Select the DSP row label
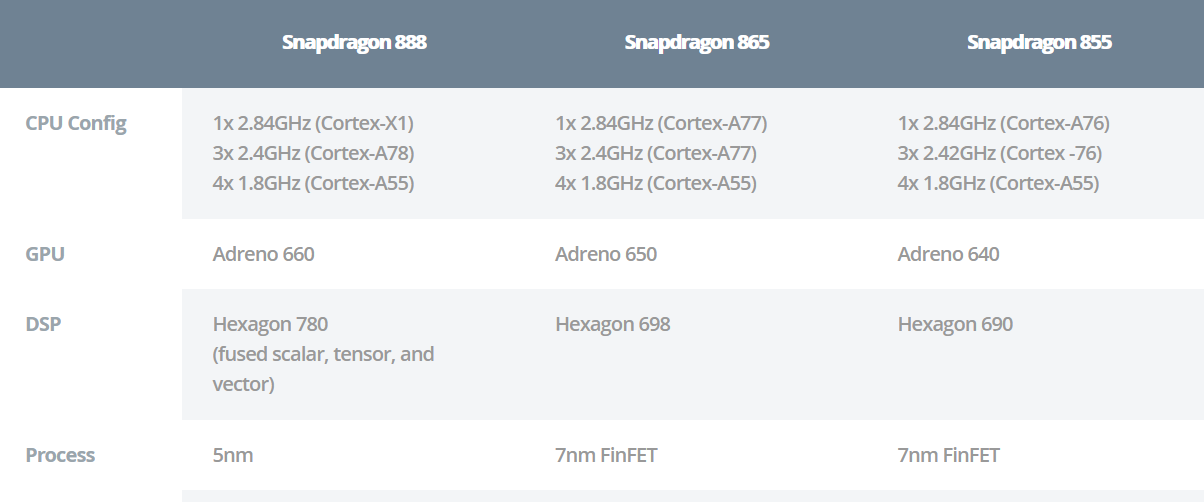The width and height of the screenshot is (1204, 502). tap(43, 324)
